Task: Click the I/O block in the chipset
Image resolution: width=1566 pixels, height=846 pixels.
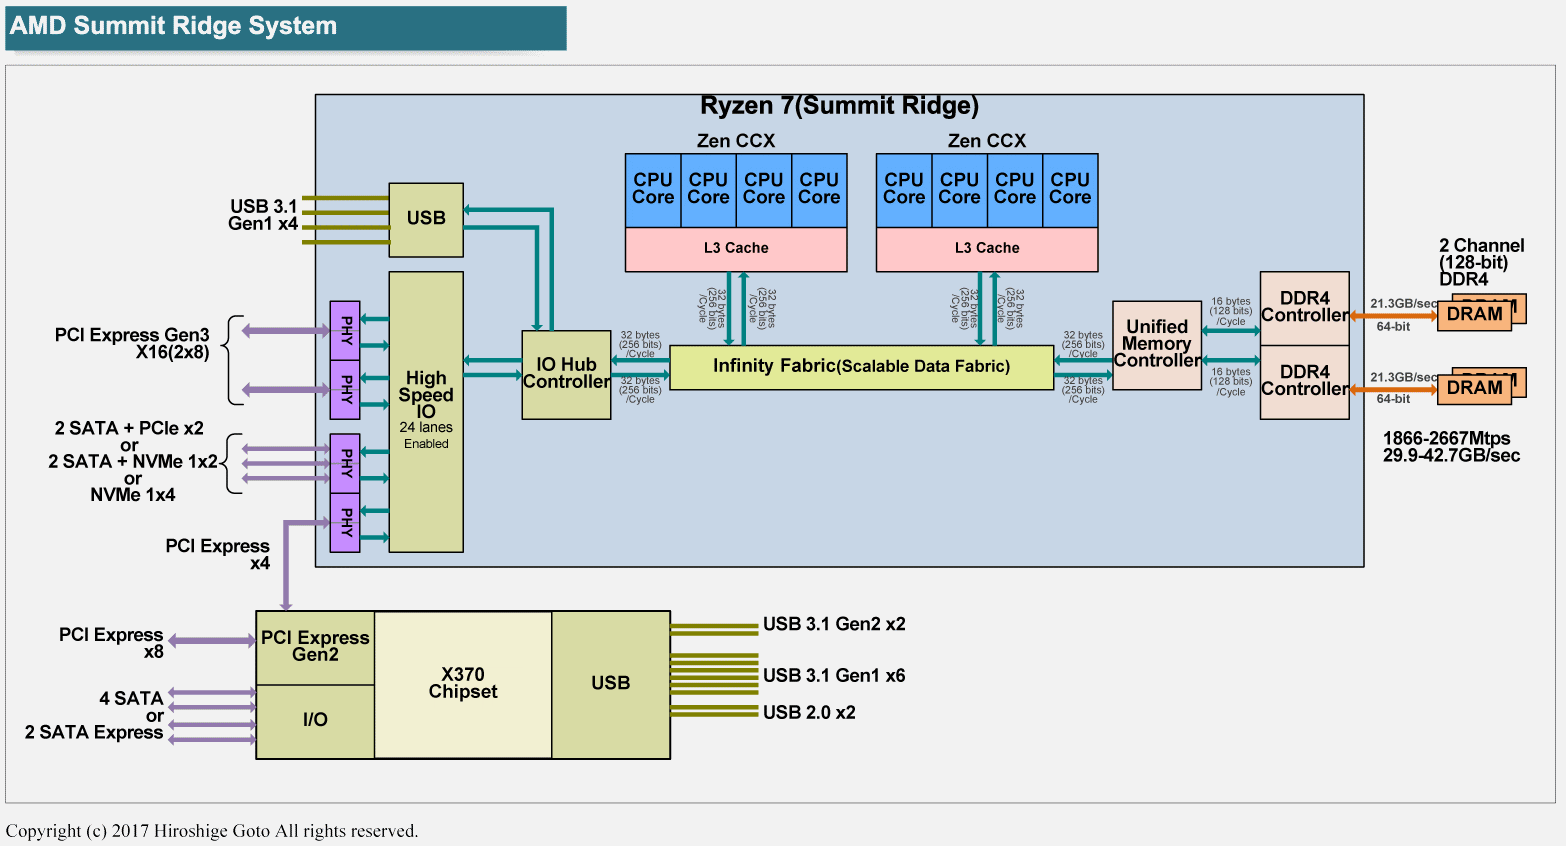Action: point(315,721)
